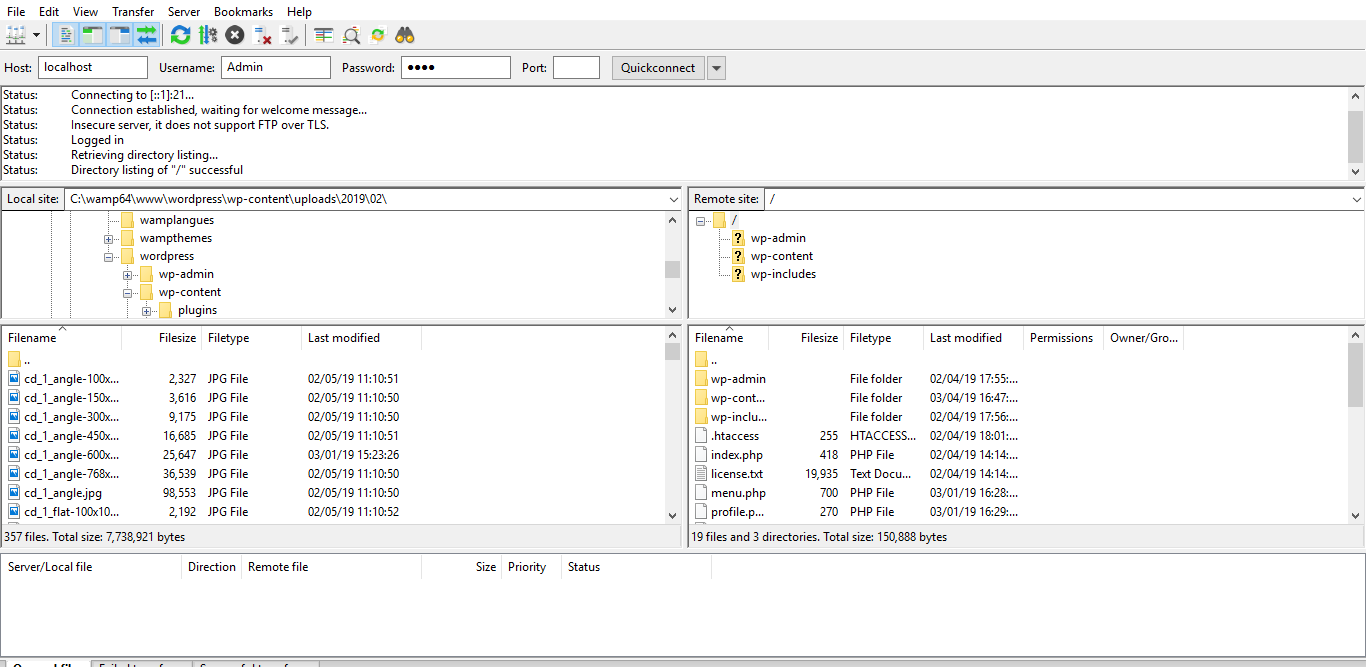The image size is (1366, 667).
Task: Open the directory listing filters dialog
Action: click(324, 35)
